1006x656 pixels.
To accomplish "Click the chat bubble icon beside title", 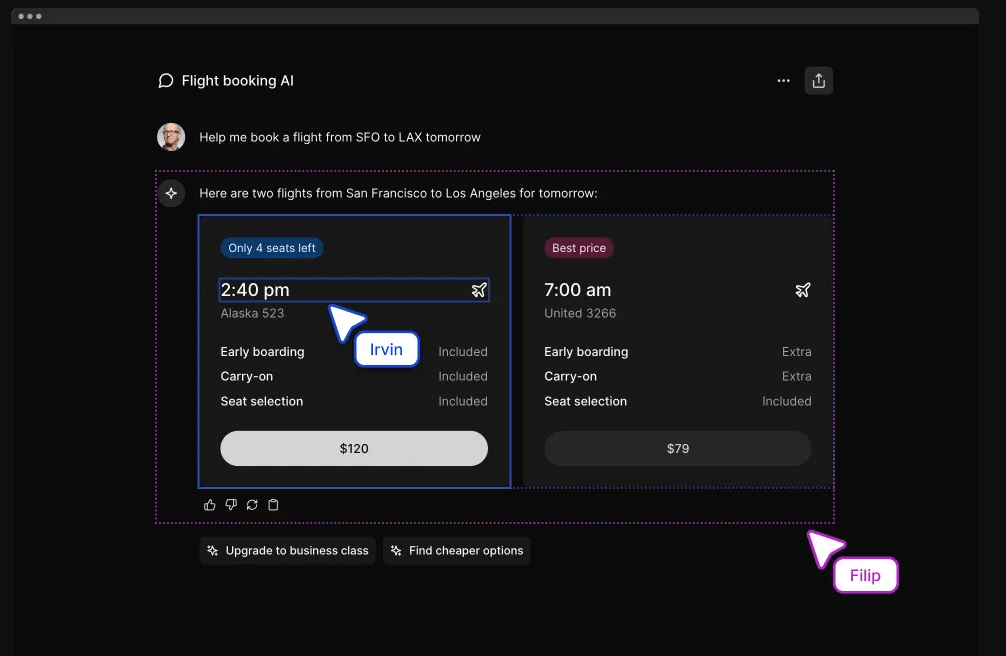I will click(166, 81).
